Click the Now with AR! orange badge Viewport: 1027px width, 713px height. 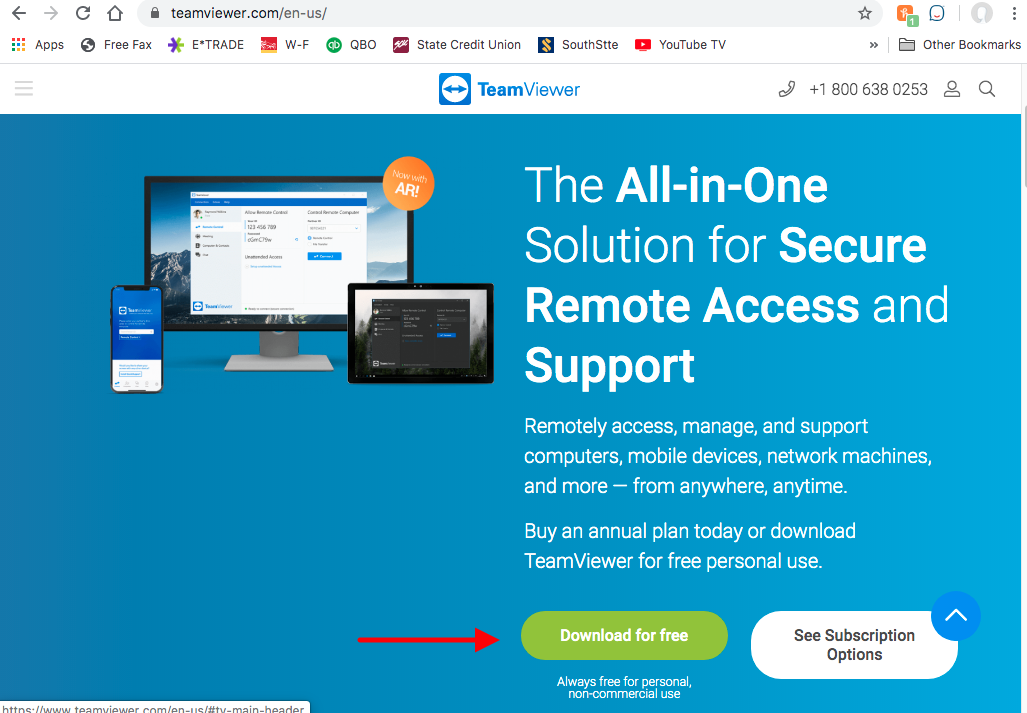(x=408, y=183)
